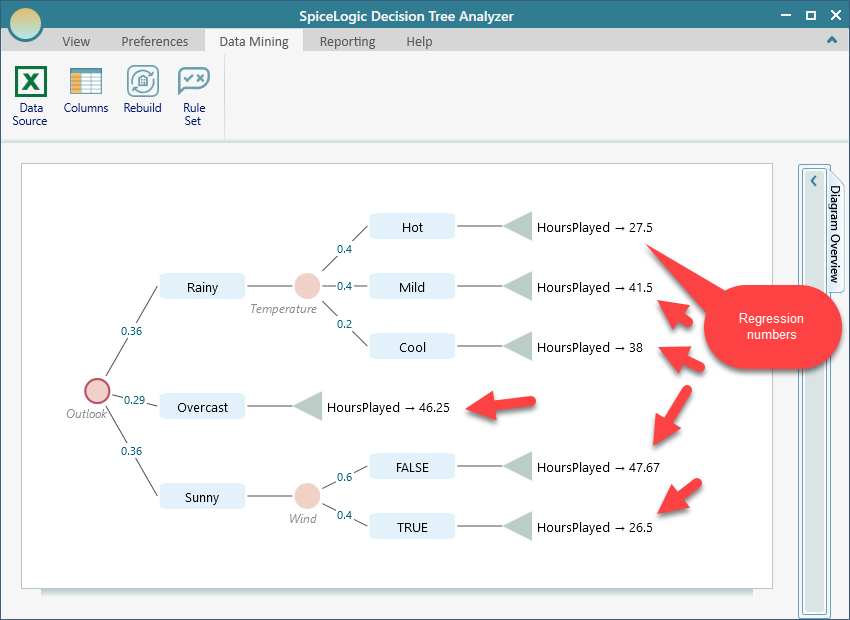Switch to the View tab
The height and width of the screenshot is (620, 850).
(x=76, y=41)
